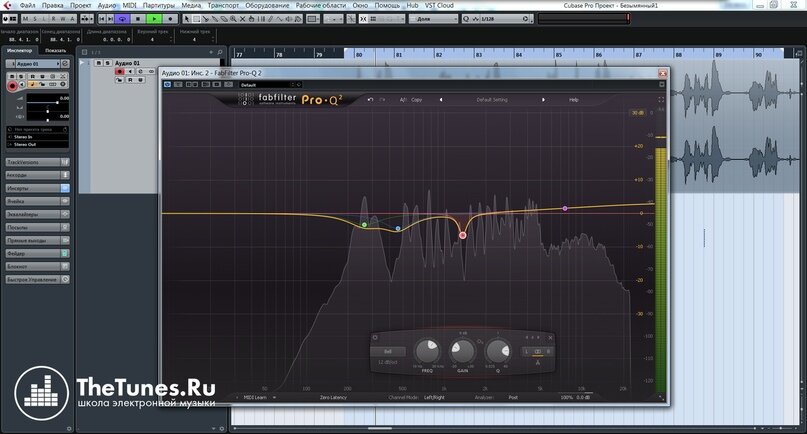Select the Mute X tool
Image resolution: width=807 pixels, height=434 pixels.
(242, 19)
